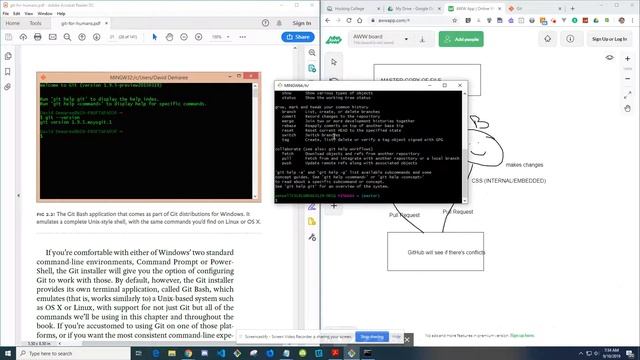640x360 pixels.
Task: Zoom in with the plus circle icon
Action: pos(198,37)
